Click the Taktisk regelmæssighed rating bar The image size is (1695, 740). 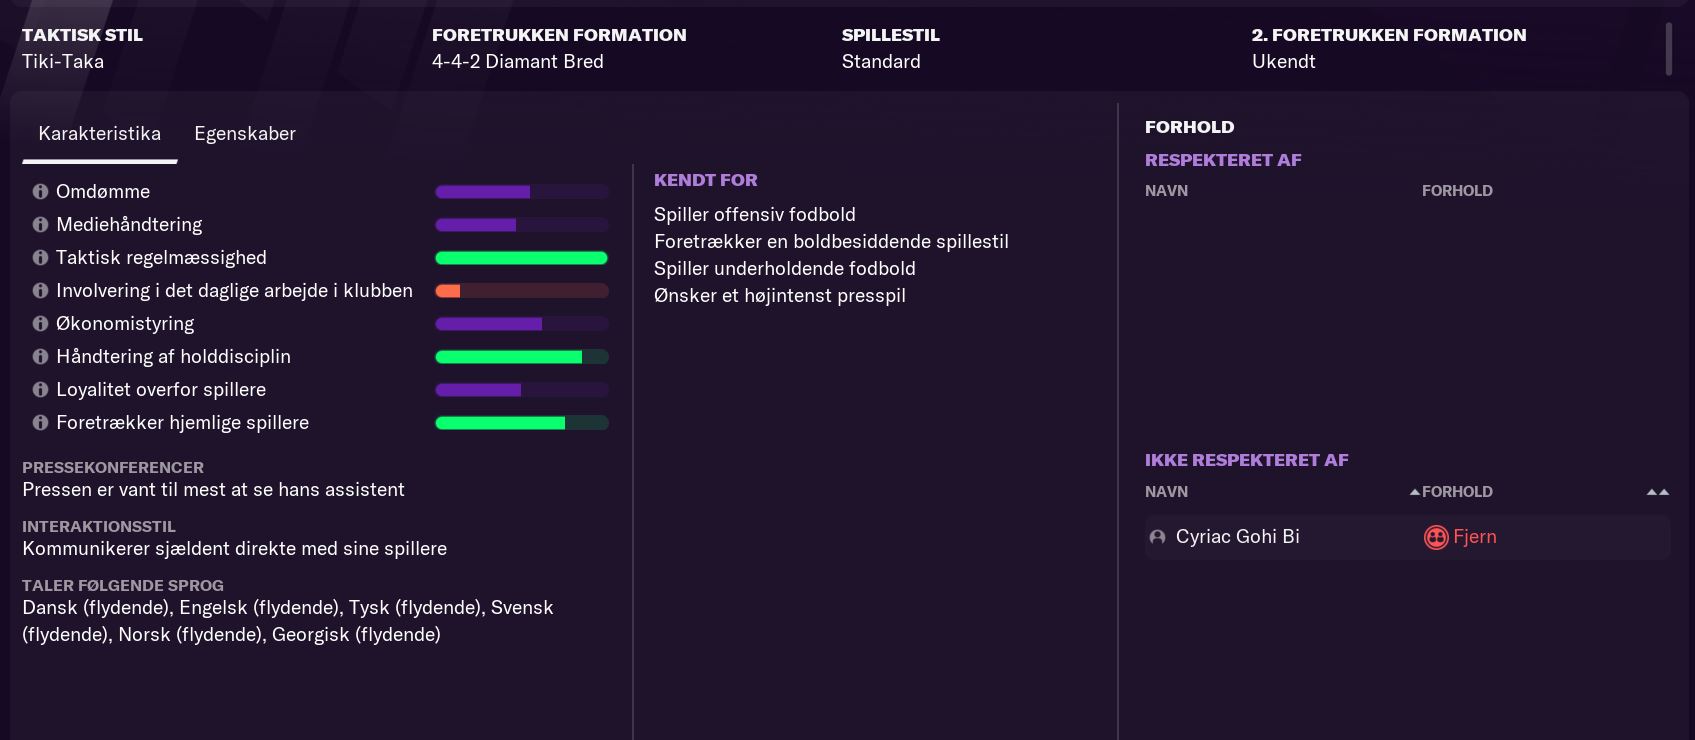(x=521, y=258)
